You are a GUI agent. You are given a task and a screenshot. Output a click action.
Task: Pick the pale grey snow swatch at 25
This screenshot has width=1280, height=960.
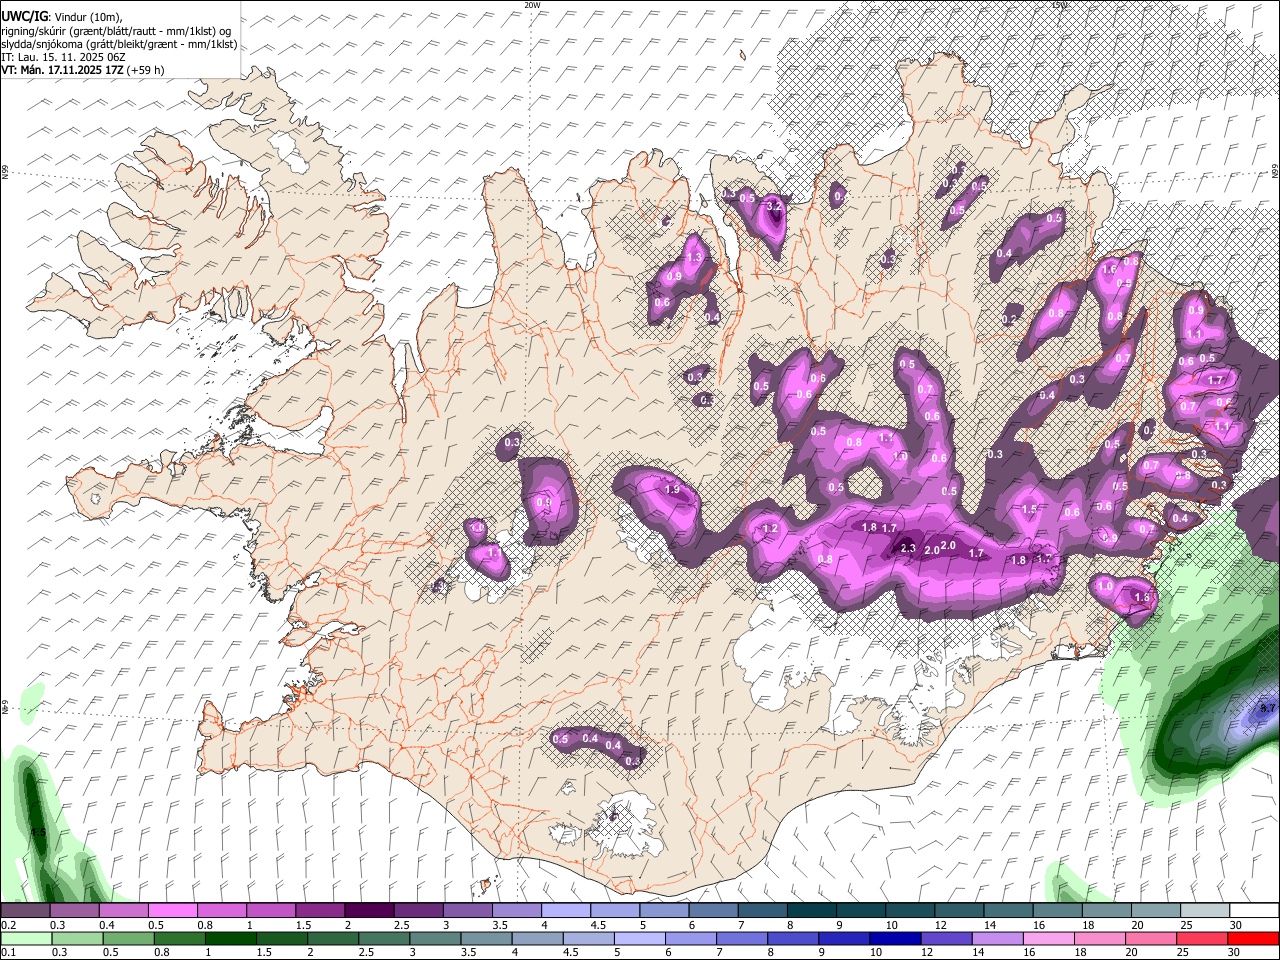tap(1204, 911)
